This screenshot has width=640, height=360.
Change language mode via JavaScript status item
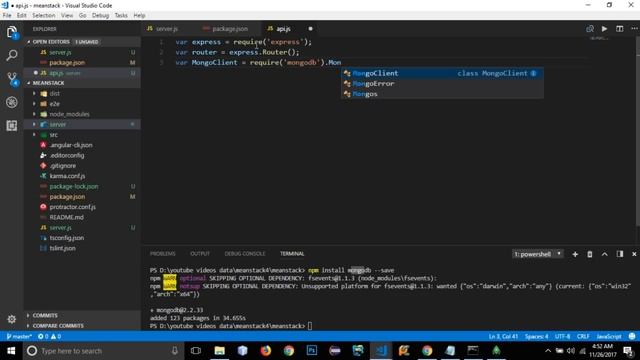point(609,336)
